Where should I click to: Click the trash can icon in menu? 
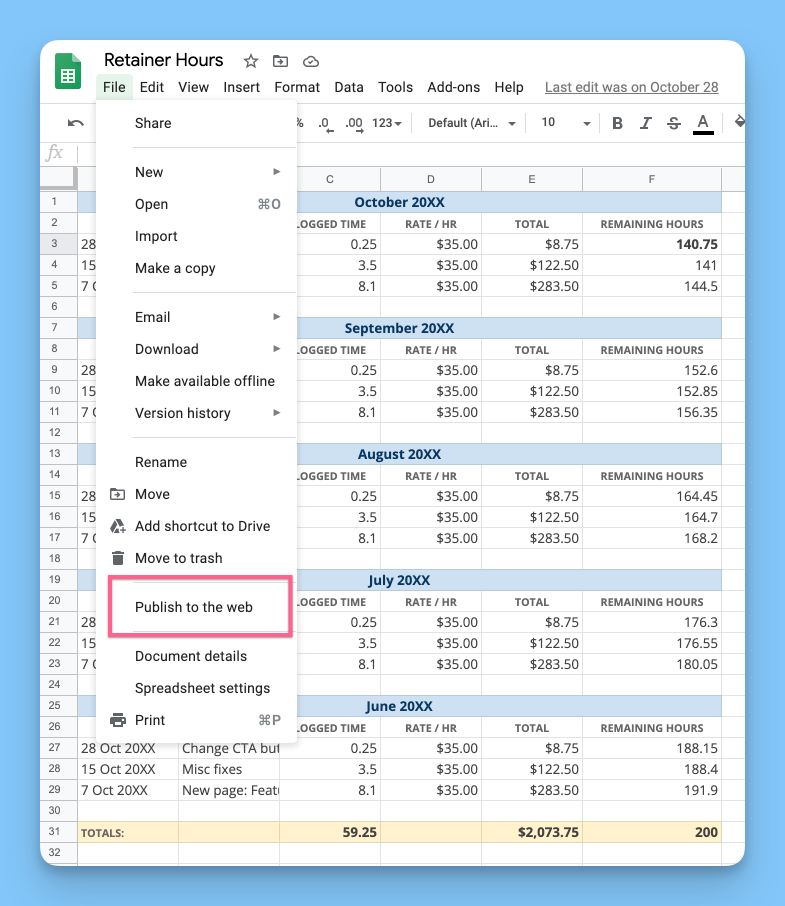[x=118, y=558]
